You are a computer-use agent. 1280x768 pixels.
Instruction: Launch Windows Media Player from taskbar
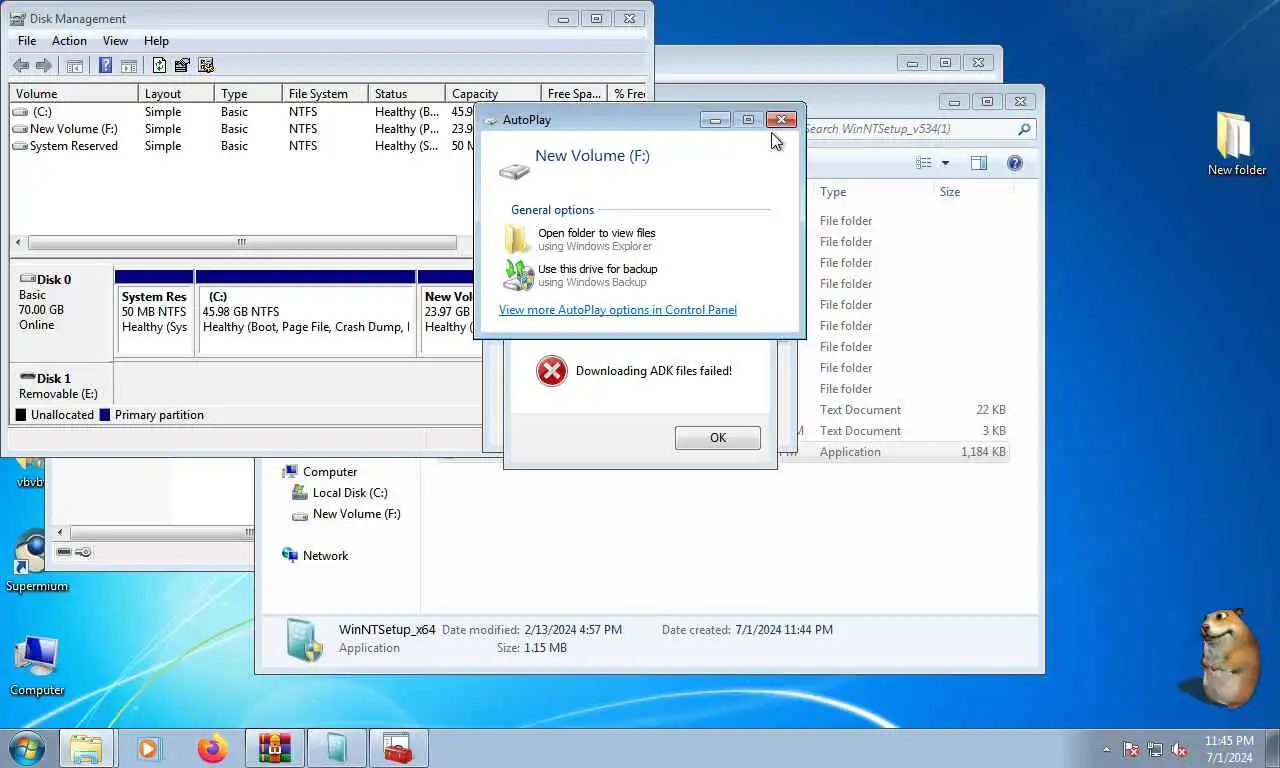pyautogui.click(x=149, y=748)
